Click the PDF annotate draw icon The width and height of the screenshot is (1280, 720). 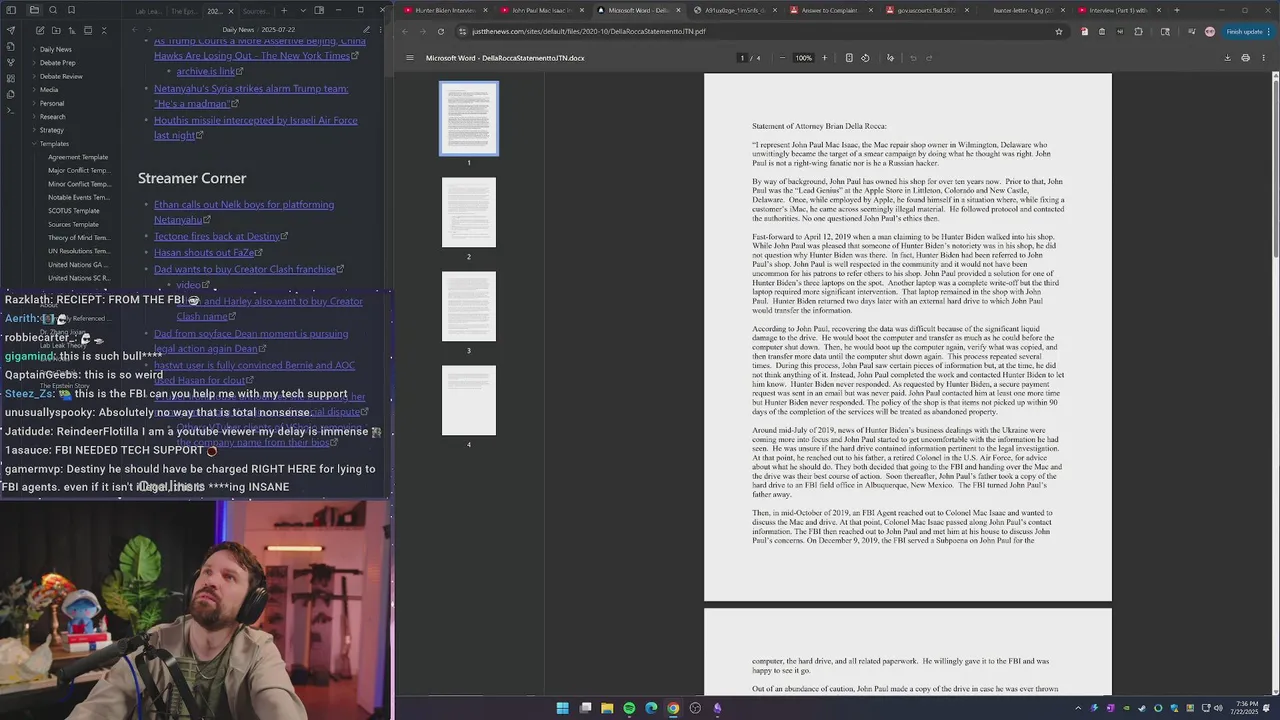890,58
